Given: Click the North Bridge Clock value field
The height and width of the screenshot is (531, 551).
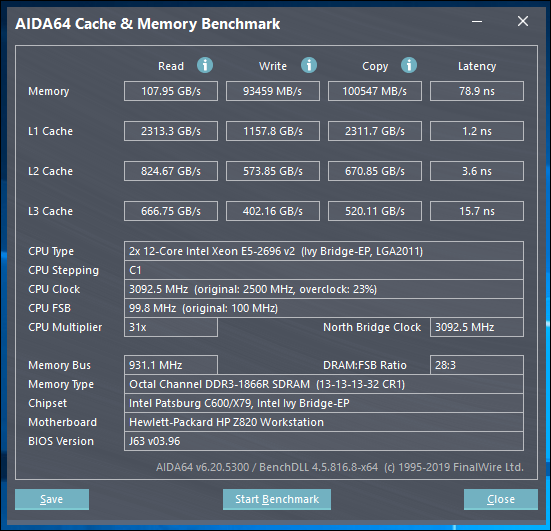Looking at the screenshot, I should click(477, 327).
